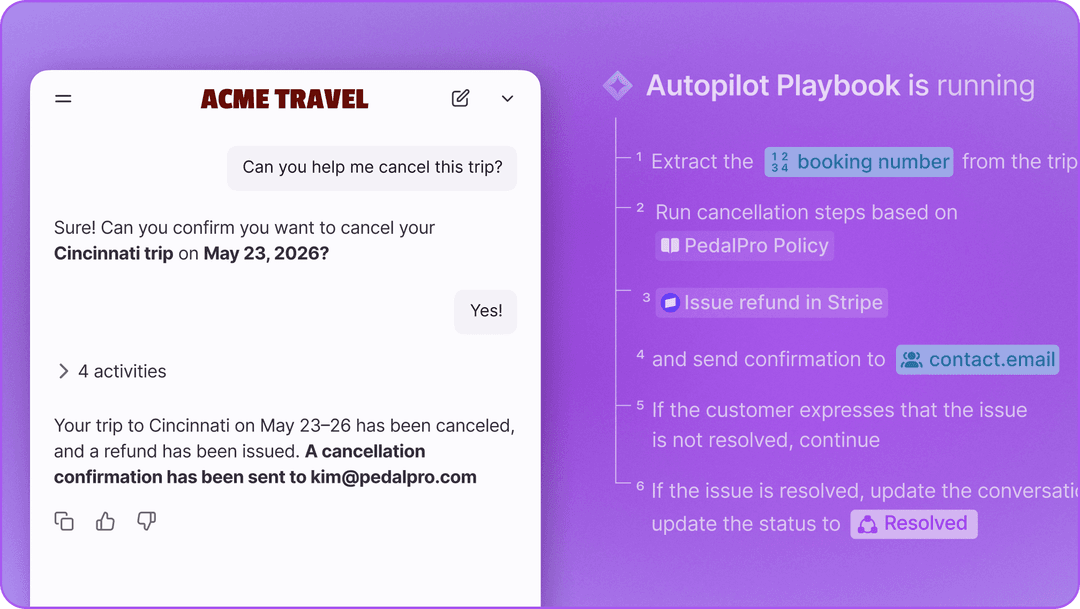Click the ACME TRAVEL logo

pos(284,99)
